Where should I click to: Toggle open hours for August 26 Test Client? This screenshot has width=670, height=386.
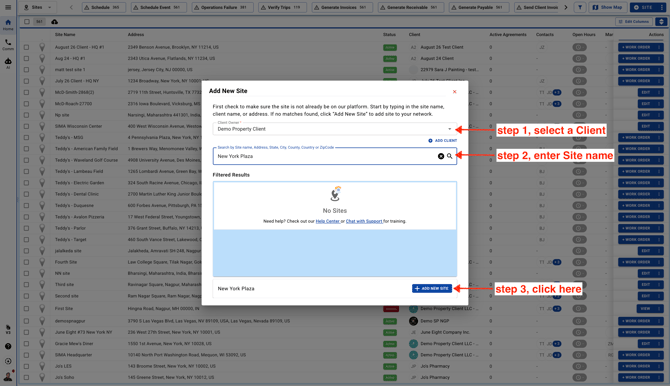point(579,47)
